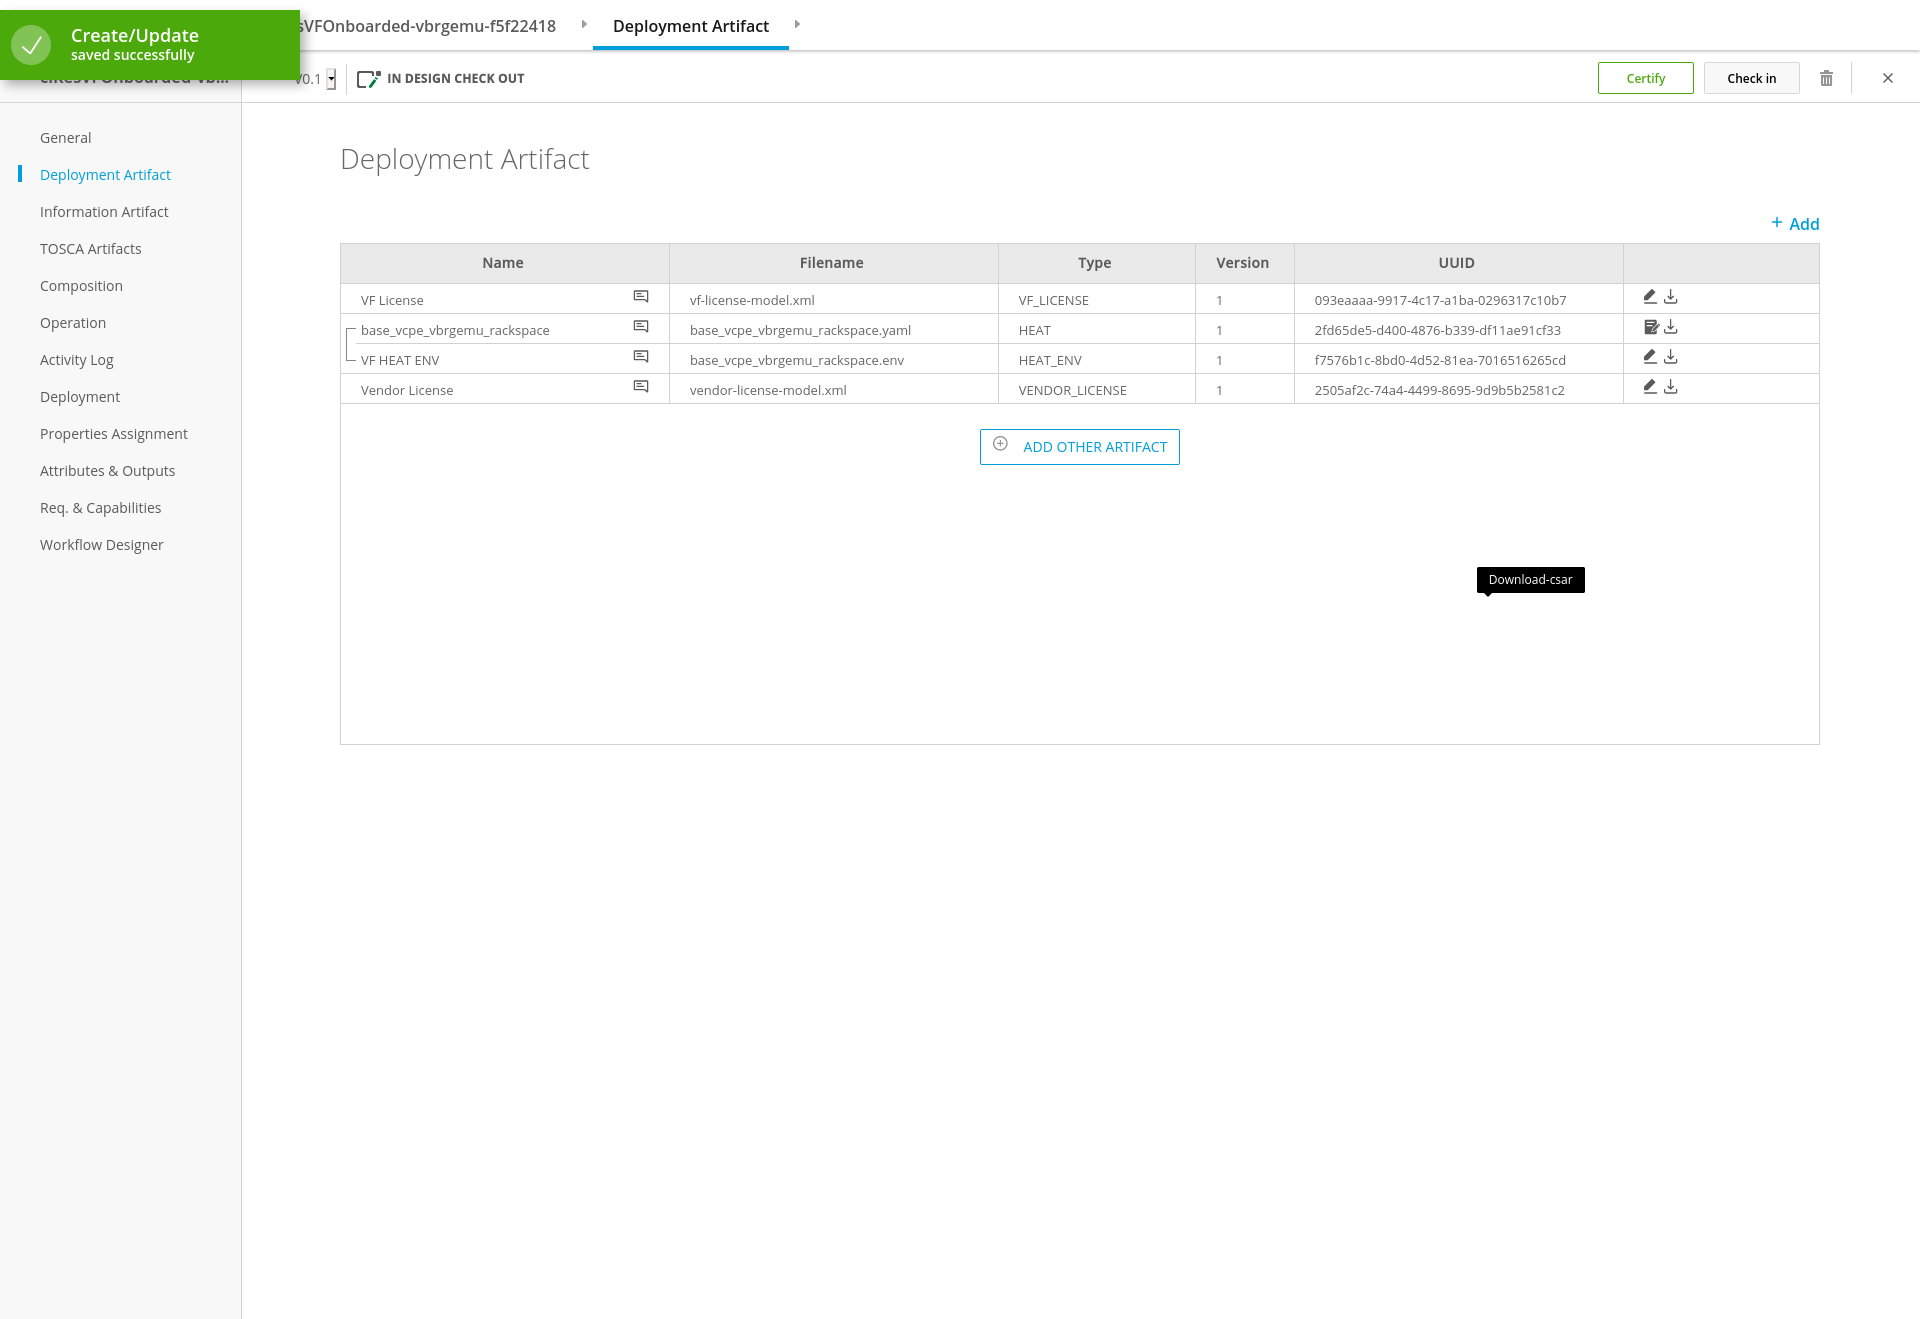
Task: Delete component using trash icon
Action: [1826, 78]
